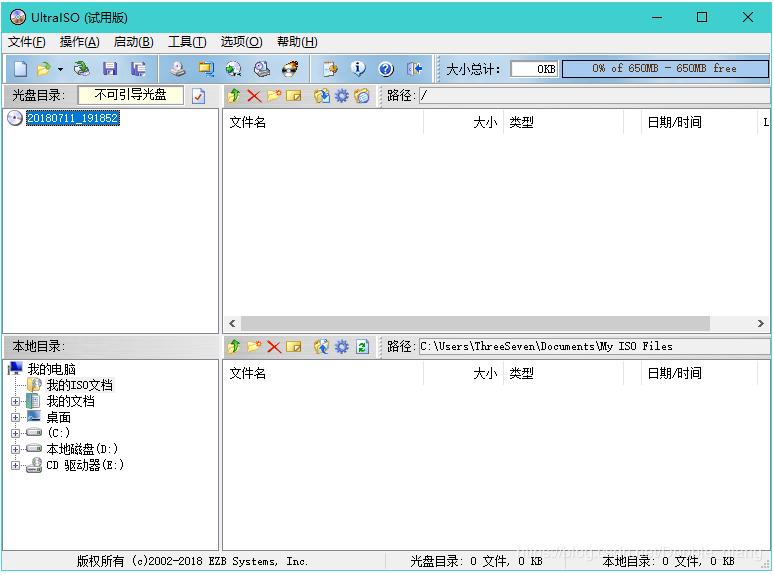The image size is (774, 575).
Task: Sort local list by 类型 column
Action: [x=563, y=373]
